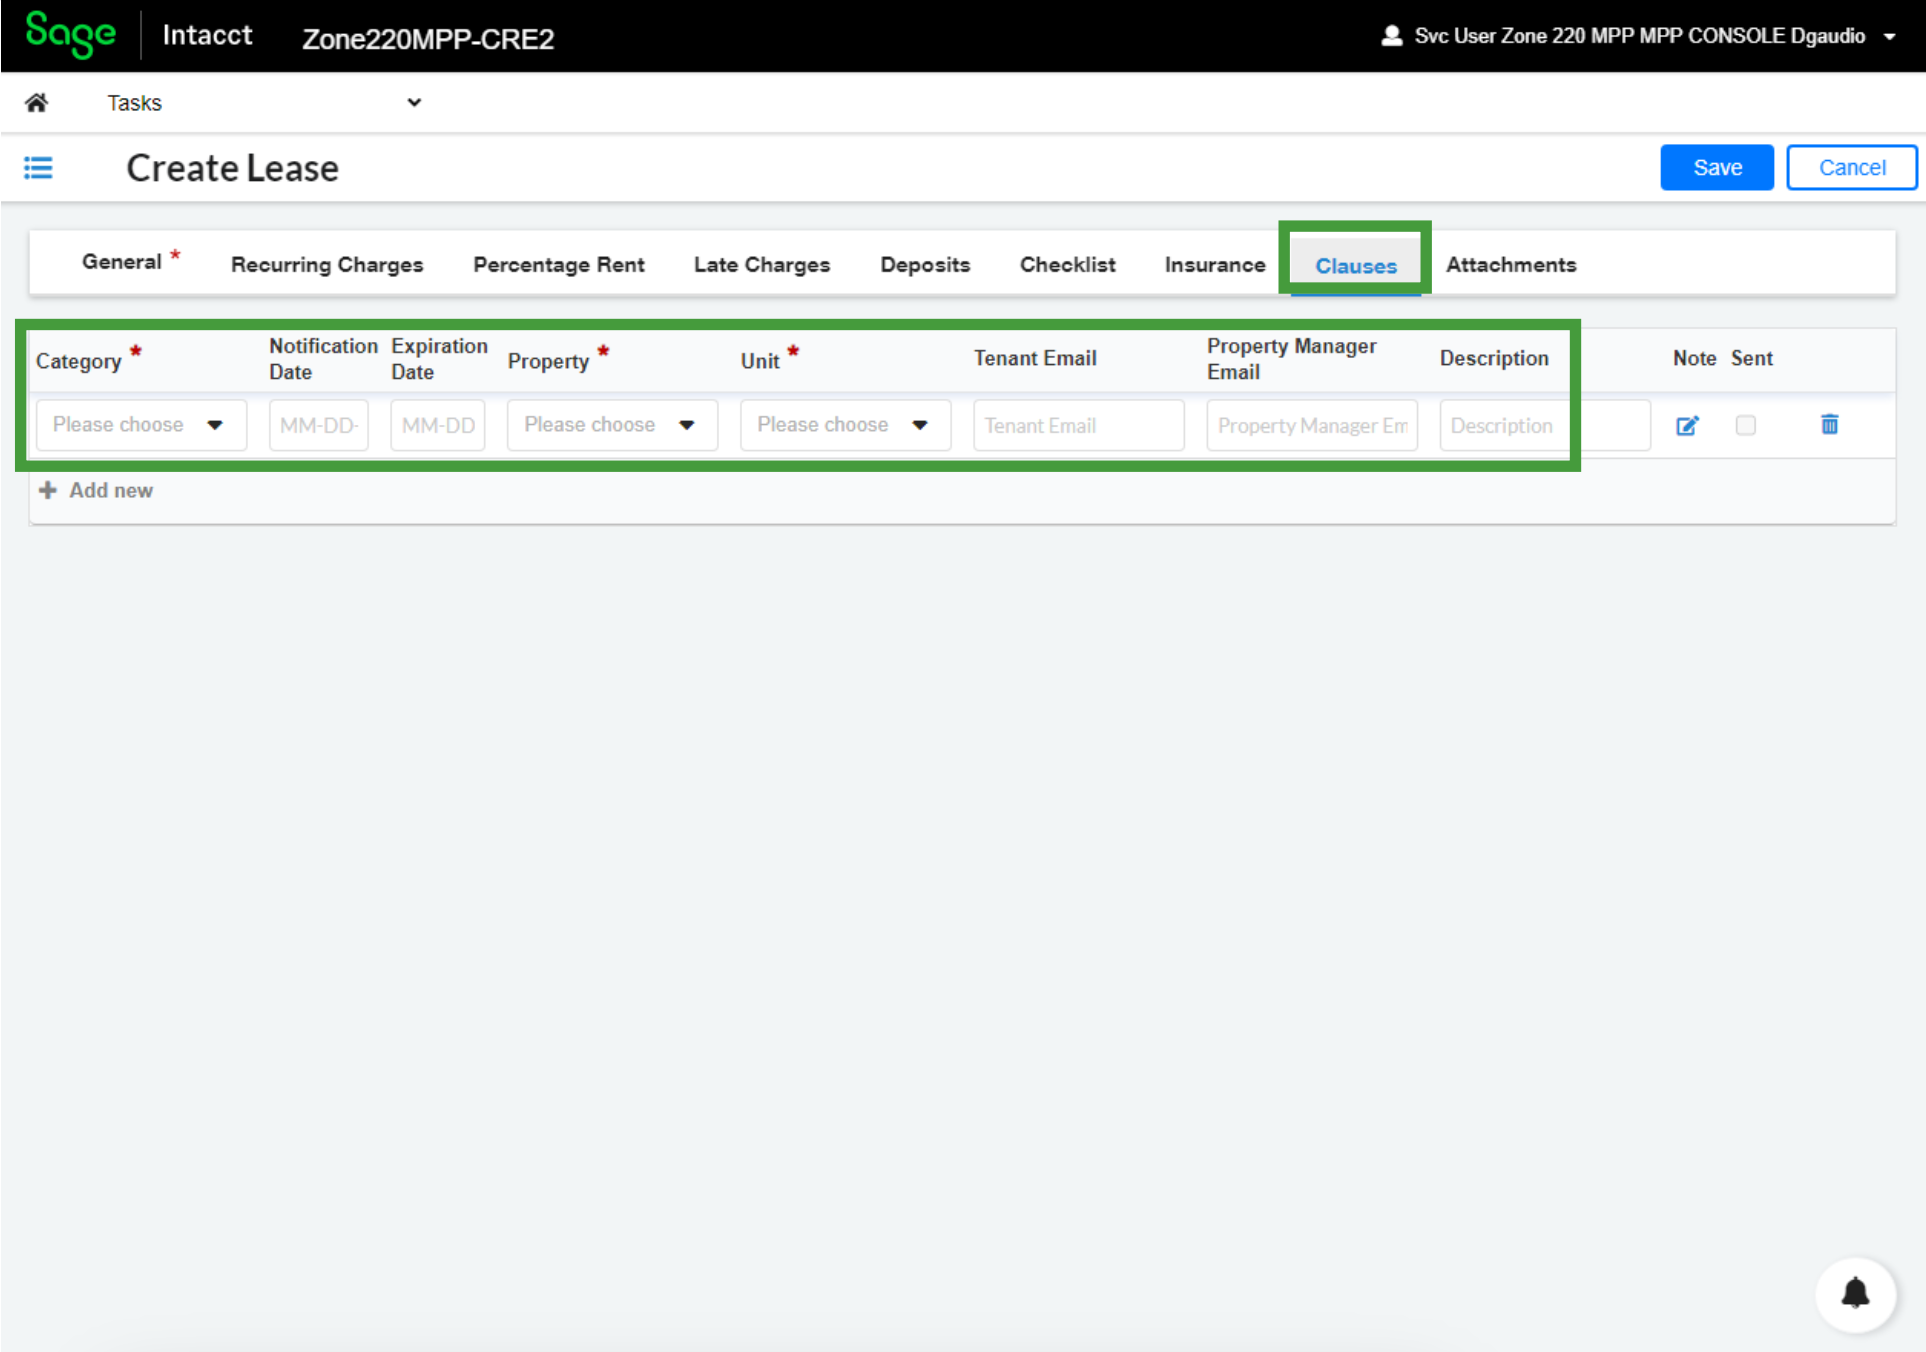Screen dimensions: 1926x1352
Task: Switch to the Recurring Charges tab
Action: pos(327,265)
